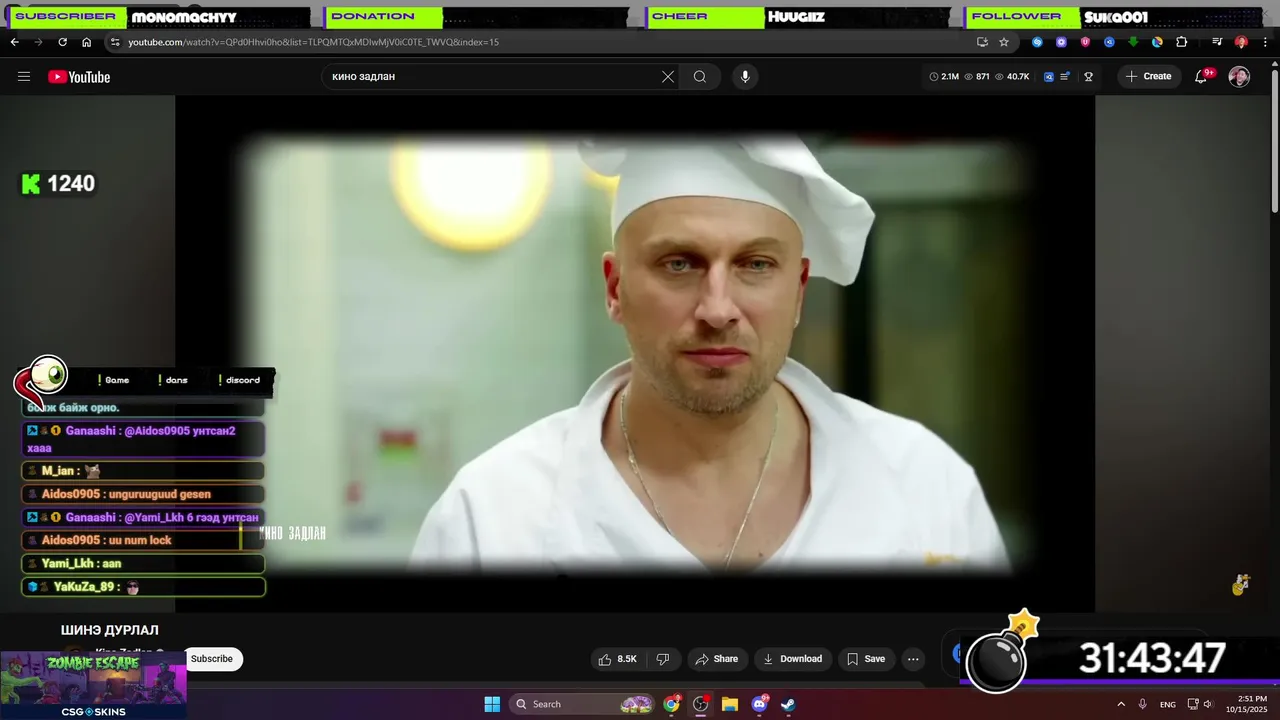1280x720 pixels.
Task: Like the video with 8.5K button
Action: click(617, 659)
